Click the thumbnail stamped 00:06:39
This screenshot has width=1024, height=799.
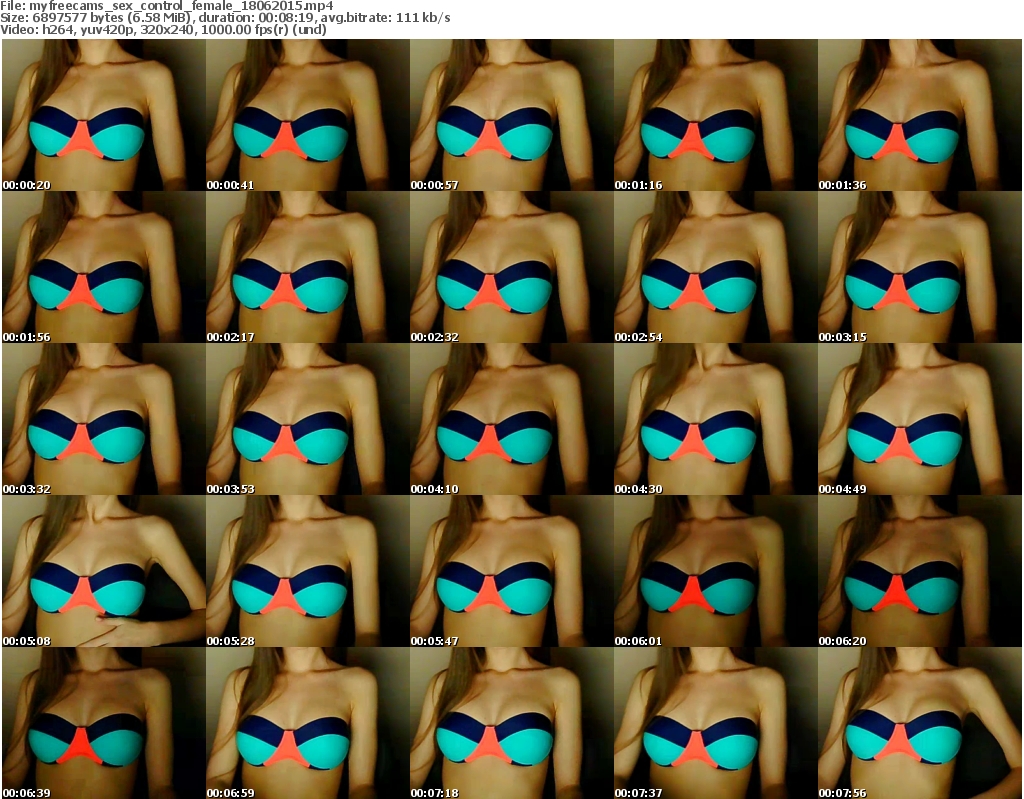(x=103, y=723)
